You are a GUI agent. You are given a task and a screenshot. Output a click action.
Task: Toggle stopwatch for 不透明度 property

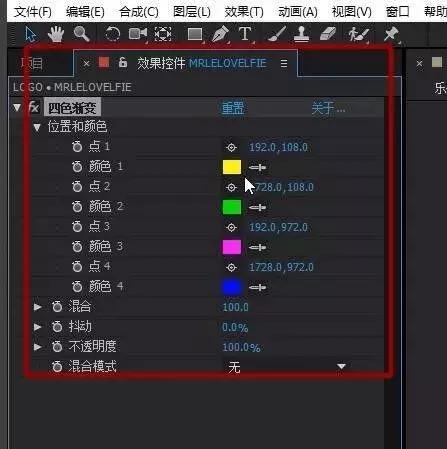click(57, 346)
